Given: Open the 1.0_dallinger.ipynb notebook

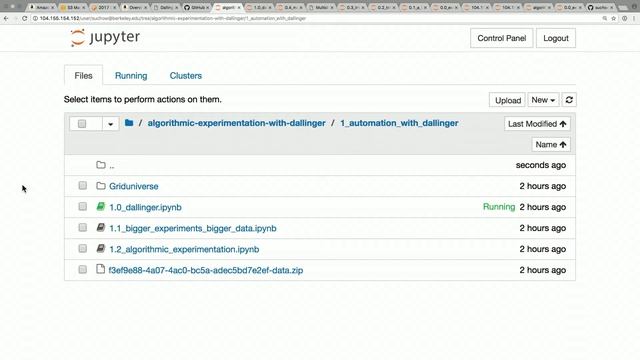Looking at the screenshot, I should (x=145, y=207).
